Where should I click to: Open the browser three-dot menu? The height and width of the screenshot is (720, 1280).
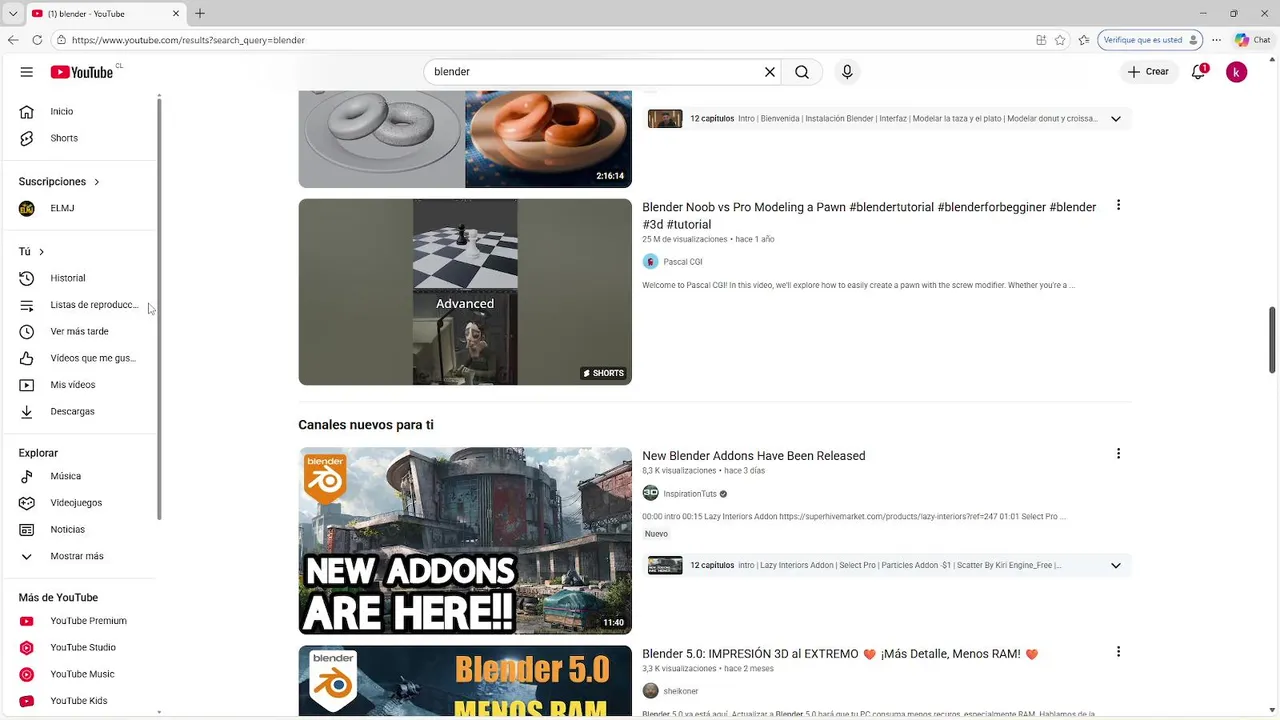[1216, 40]
